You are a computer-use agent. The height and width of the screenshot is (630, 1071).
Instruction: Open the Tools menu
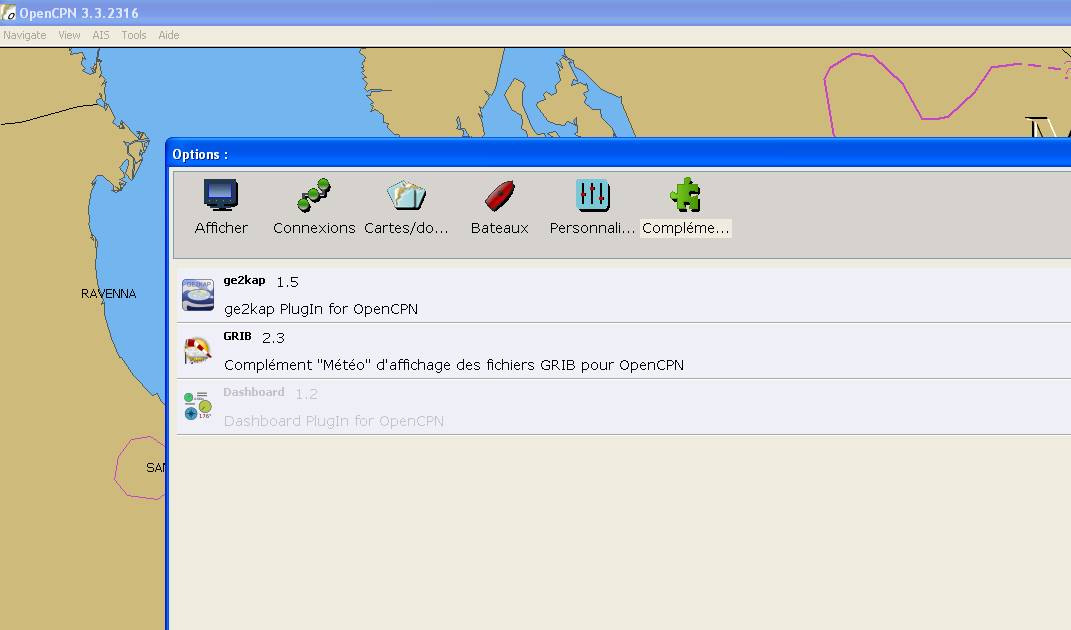[134, 35]
